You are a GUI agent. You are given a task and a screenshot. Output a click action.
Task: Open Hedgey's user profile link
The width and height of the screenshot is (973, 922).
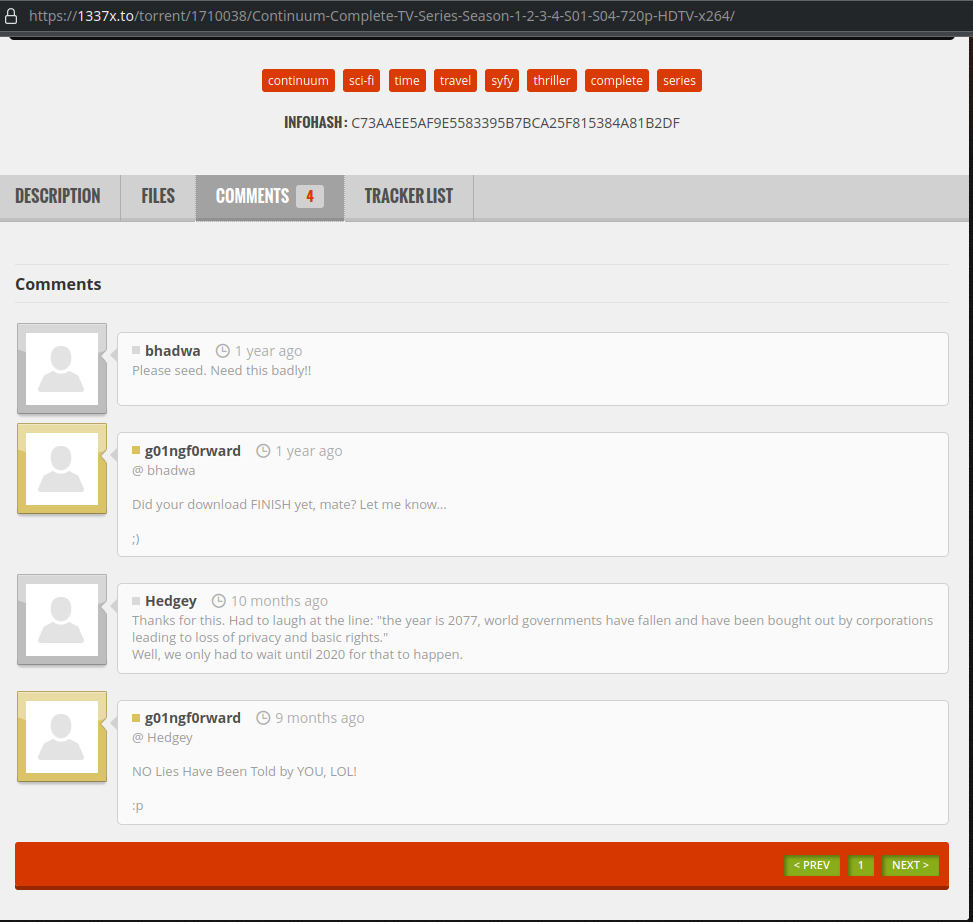coord(171,601)
